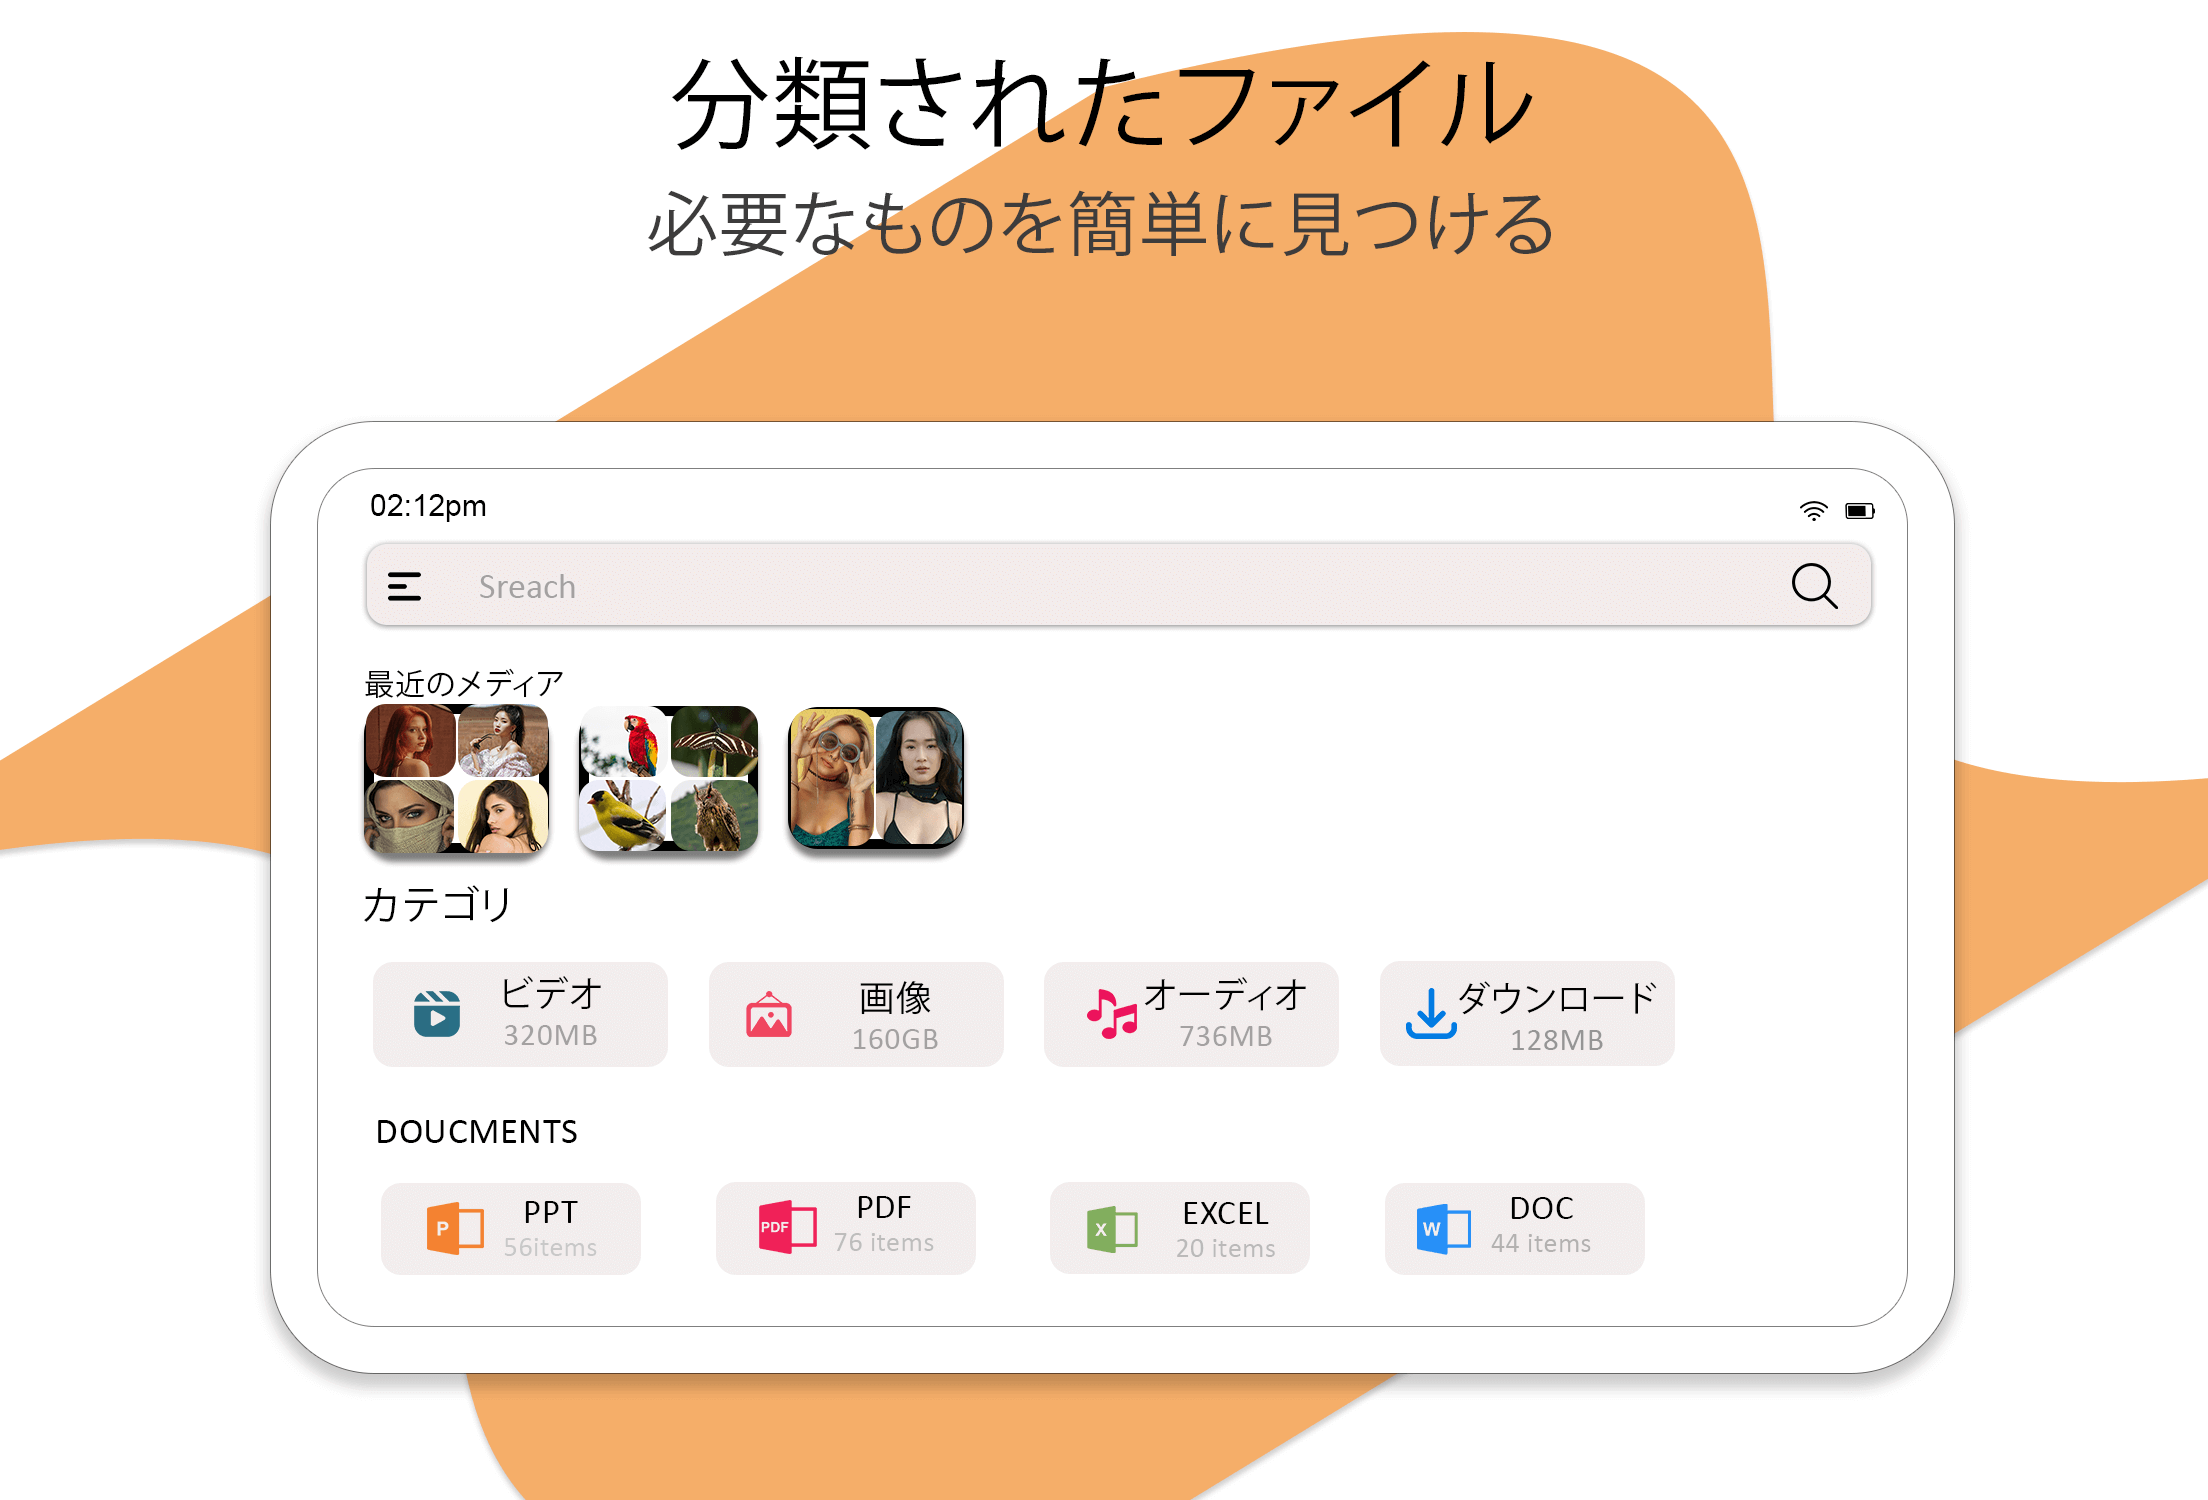
Task: Click the green Excel icon
Action: pyautogui.click(x=1112, y=1229)
